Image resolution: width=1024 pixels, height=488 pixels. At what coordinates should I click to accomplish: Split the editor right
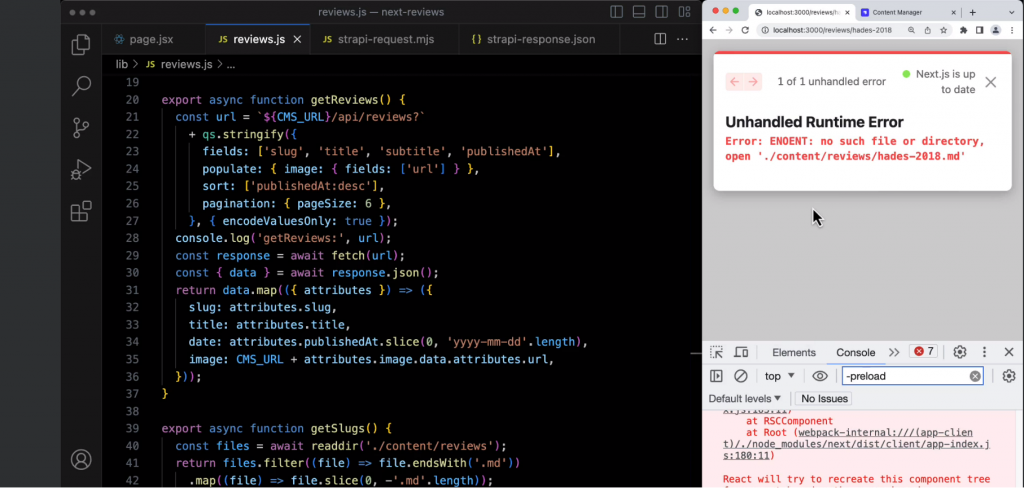(x=660, y=39)
